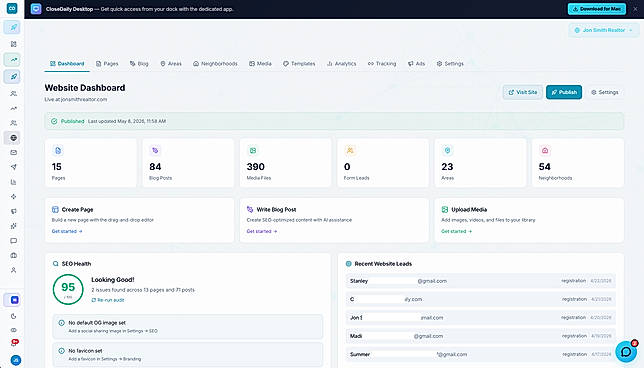The width and height of the screenshot is (644, 368).
Task: Click the Upload Media icon
Action: pyautogui.click(x=445, y=209)
